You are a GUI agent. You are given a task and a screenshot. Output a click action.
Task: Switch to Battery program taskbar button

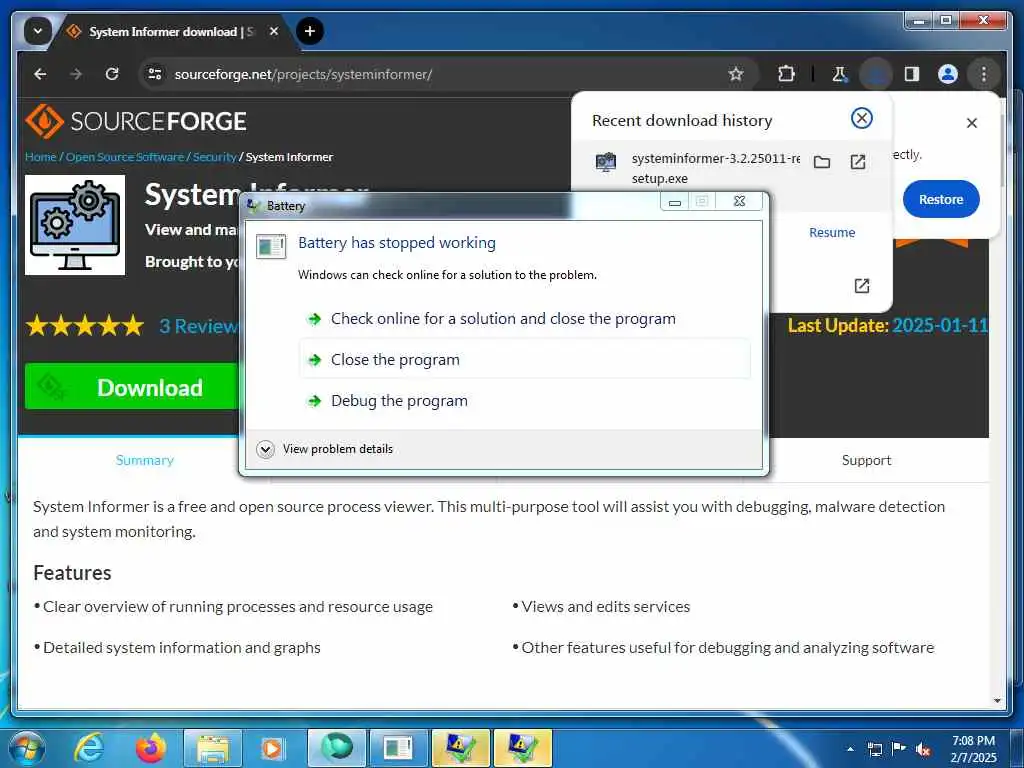(x=398, y=748)
